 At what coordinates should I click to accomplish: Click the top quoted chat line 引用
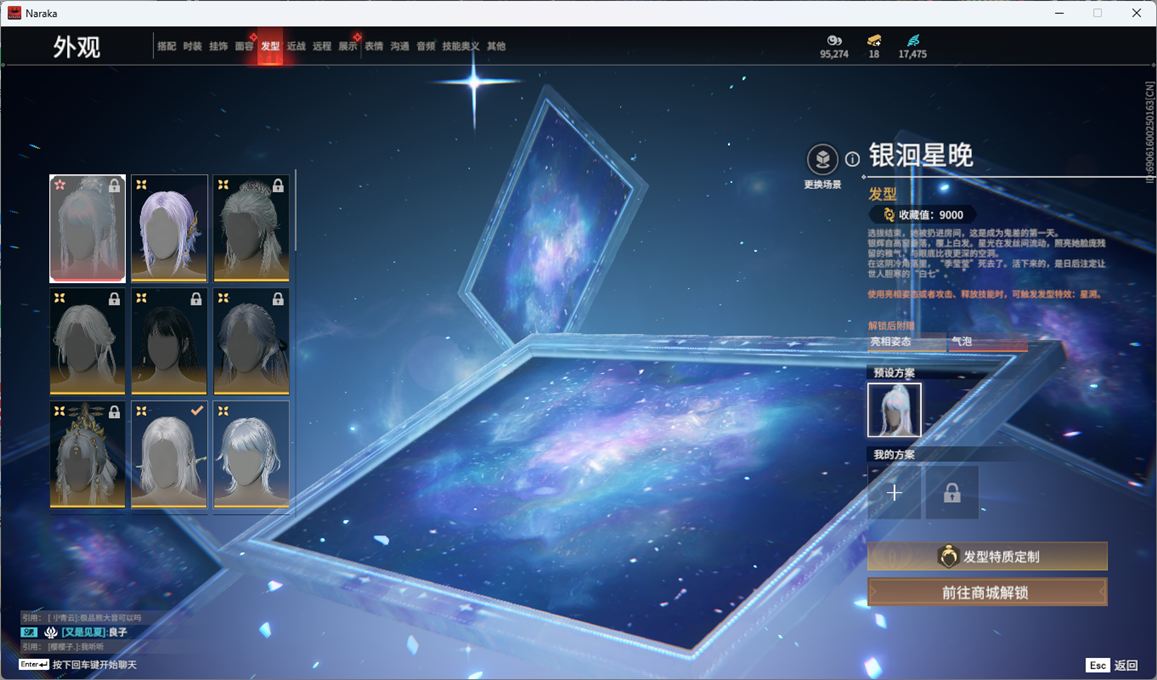click(x=81, y=617)
